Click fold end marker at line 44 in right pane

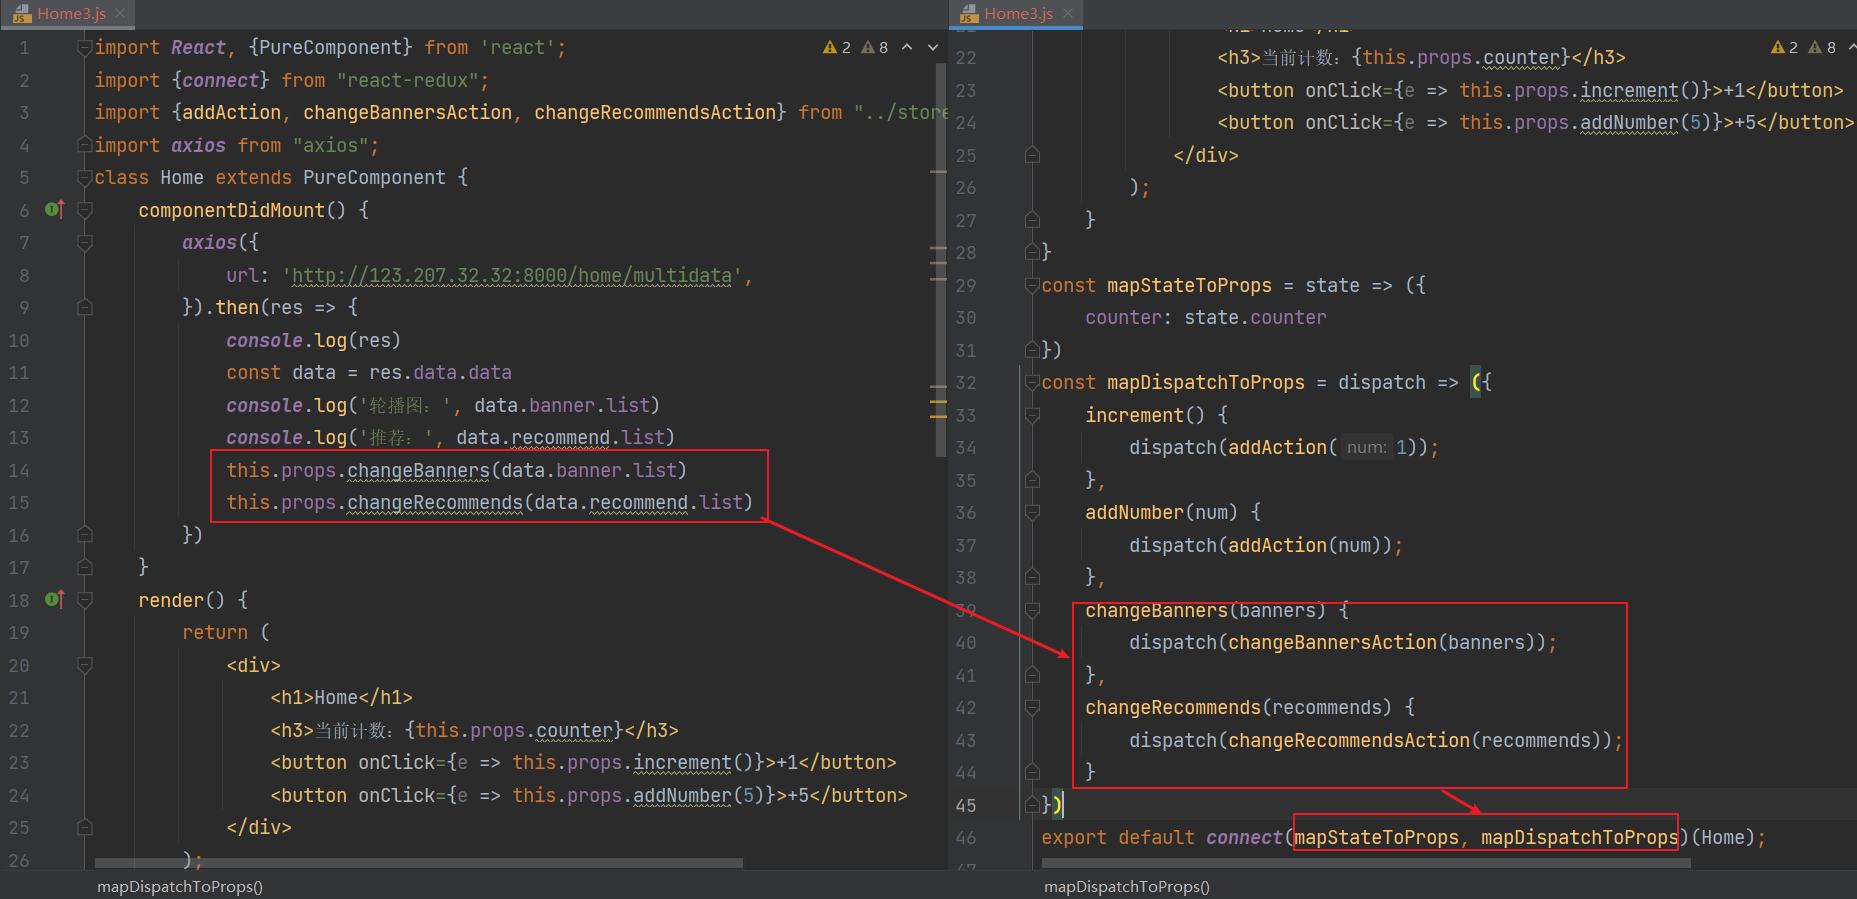click(1032, 772)
